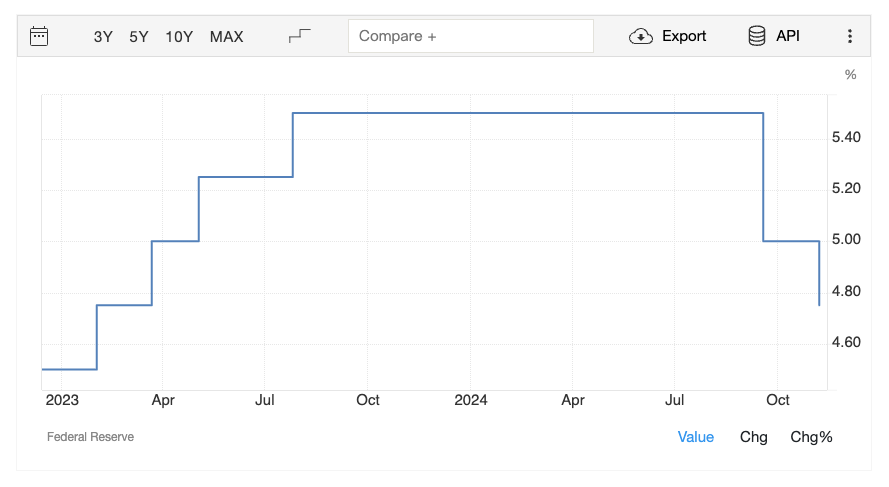
Task: Show the 10Y historical range
Action: (x=179, y=37)
